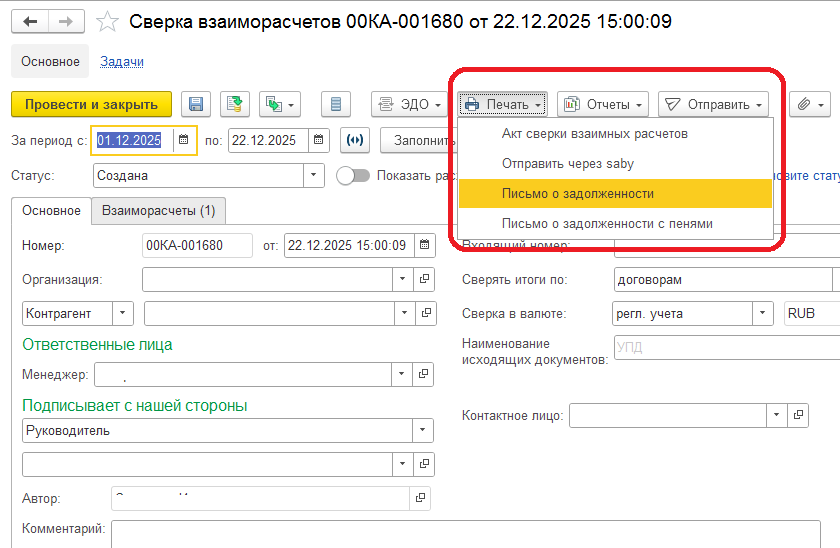Viewport: 840px width, 548px height.
Task: Open the Отчеты menu button
Action: [x=603, y=104]
